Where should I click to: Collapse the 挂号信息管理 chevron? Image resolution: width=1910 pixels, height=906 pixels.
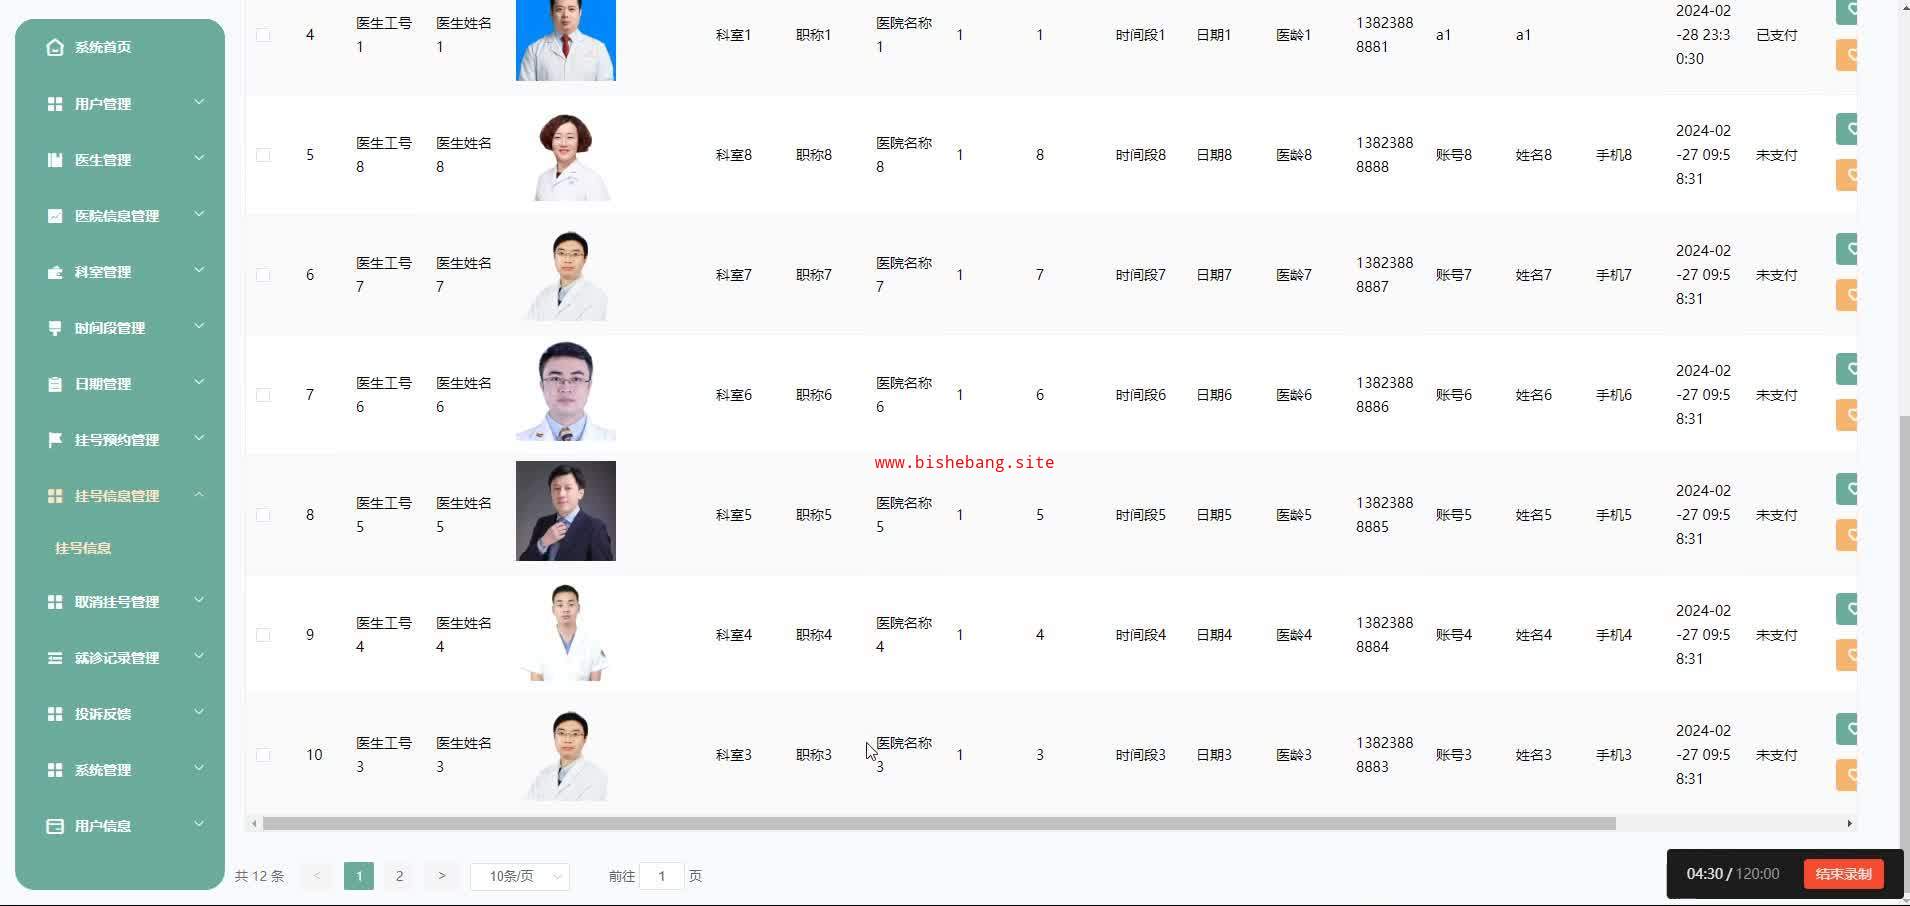pyautogui.click(x=199, y=494)
